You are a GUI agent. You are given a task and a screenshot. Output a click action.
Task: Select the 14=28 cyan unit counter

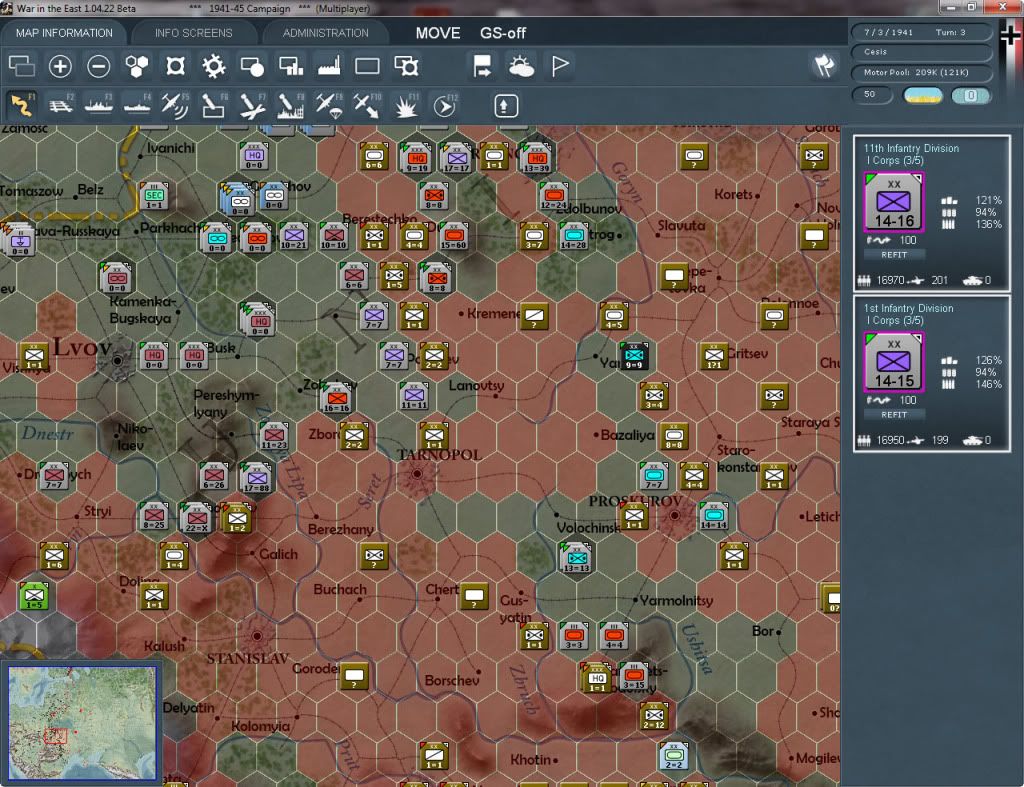pyautogui.click(x=574, y=236)
